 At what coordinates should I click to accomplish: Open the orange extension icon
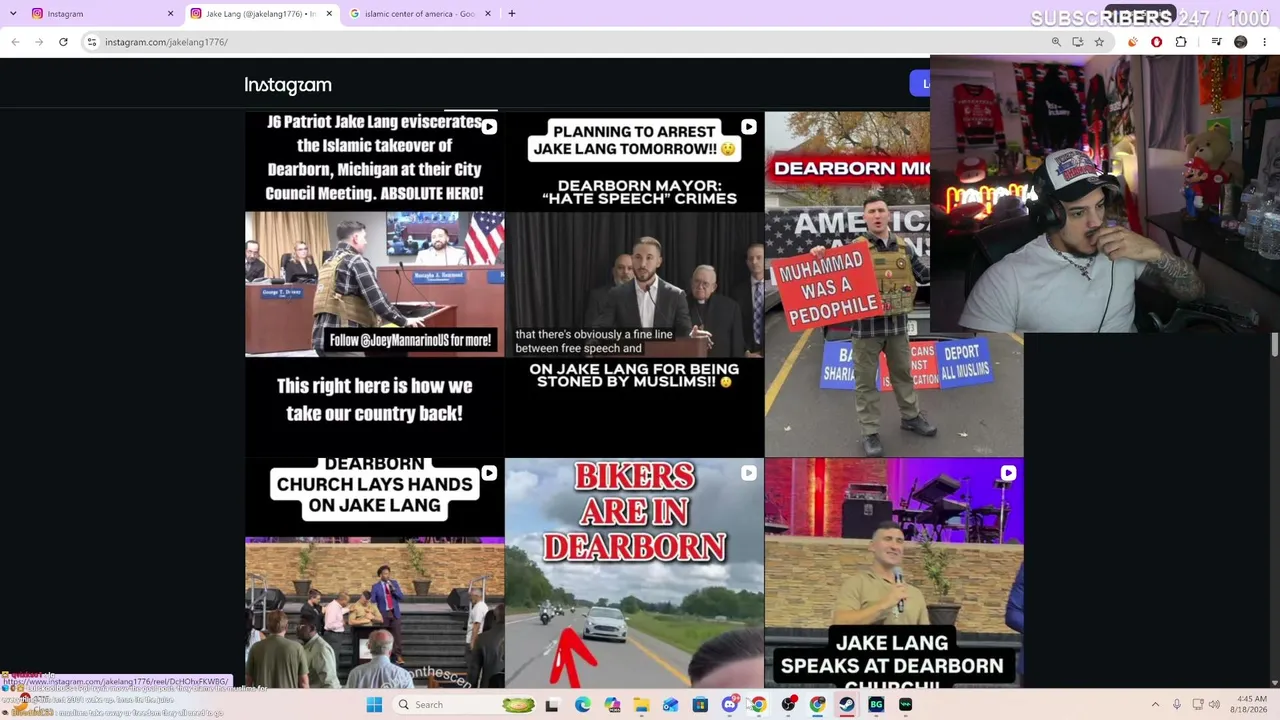pos(1132,42)
